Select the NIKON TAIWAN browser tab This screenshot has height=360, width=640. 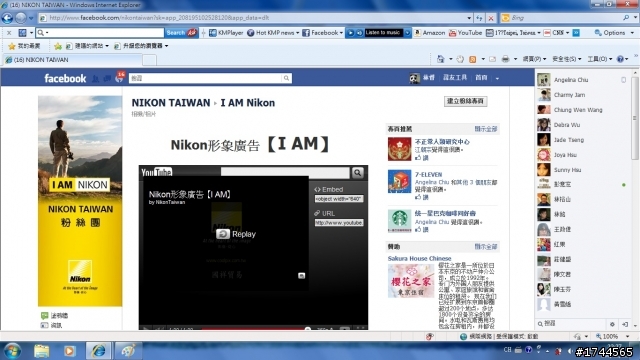(x=72, y=60)
